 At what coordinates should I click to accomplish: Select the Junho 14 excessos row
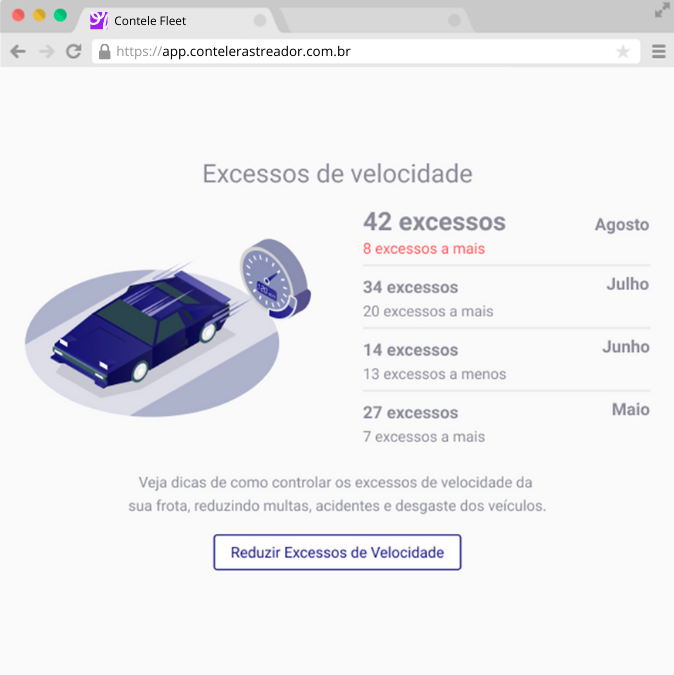506,360
